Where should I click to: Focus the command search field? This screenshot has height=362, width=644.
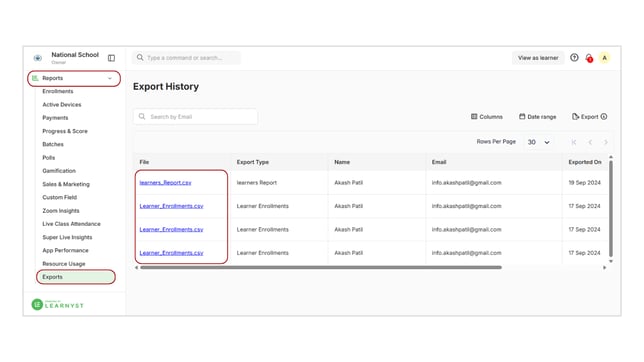(x=186, y=58)
